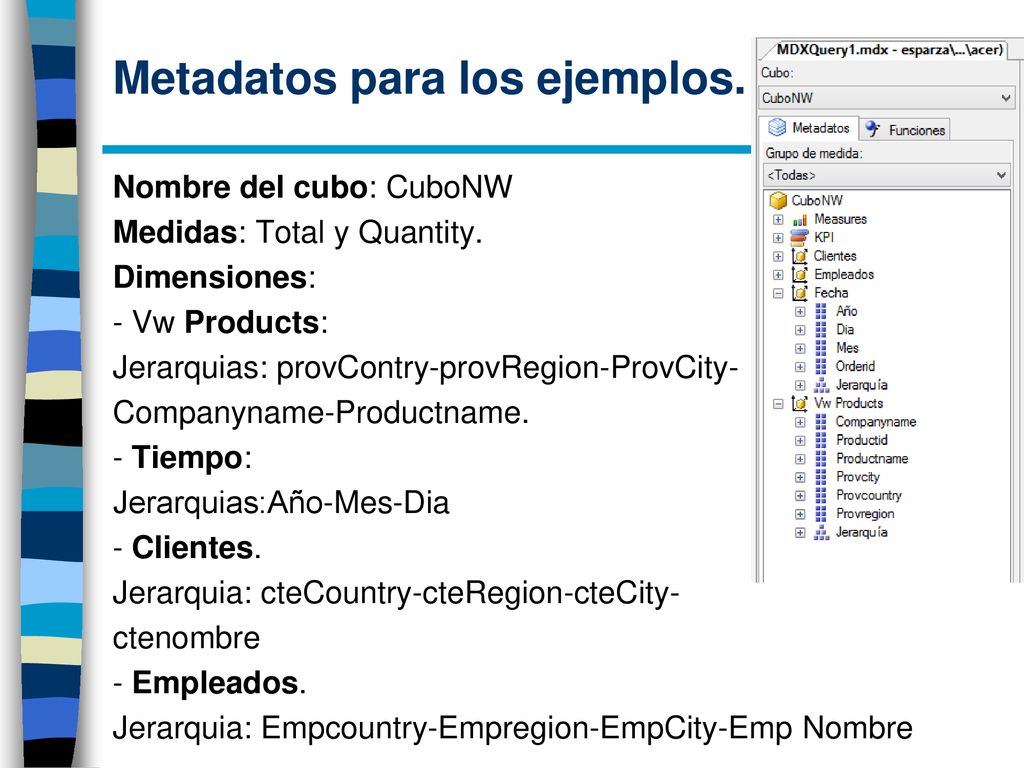The height and width of the screenshot is (768, 1024).
Task: Click the Dia attribute grid icon
Action: pos(821,330)
